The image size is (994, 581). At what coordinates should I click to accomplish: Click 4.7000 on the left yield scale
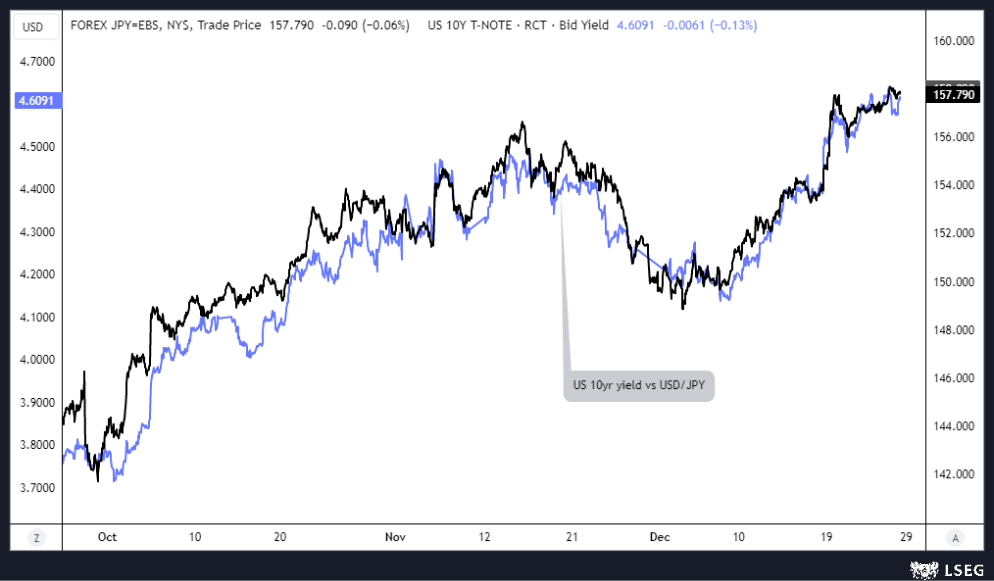point(37,62)
